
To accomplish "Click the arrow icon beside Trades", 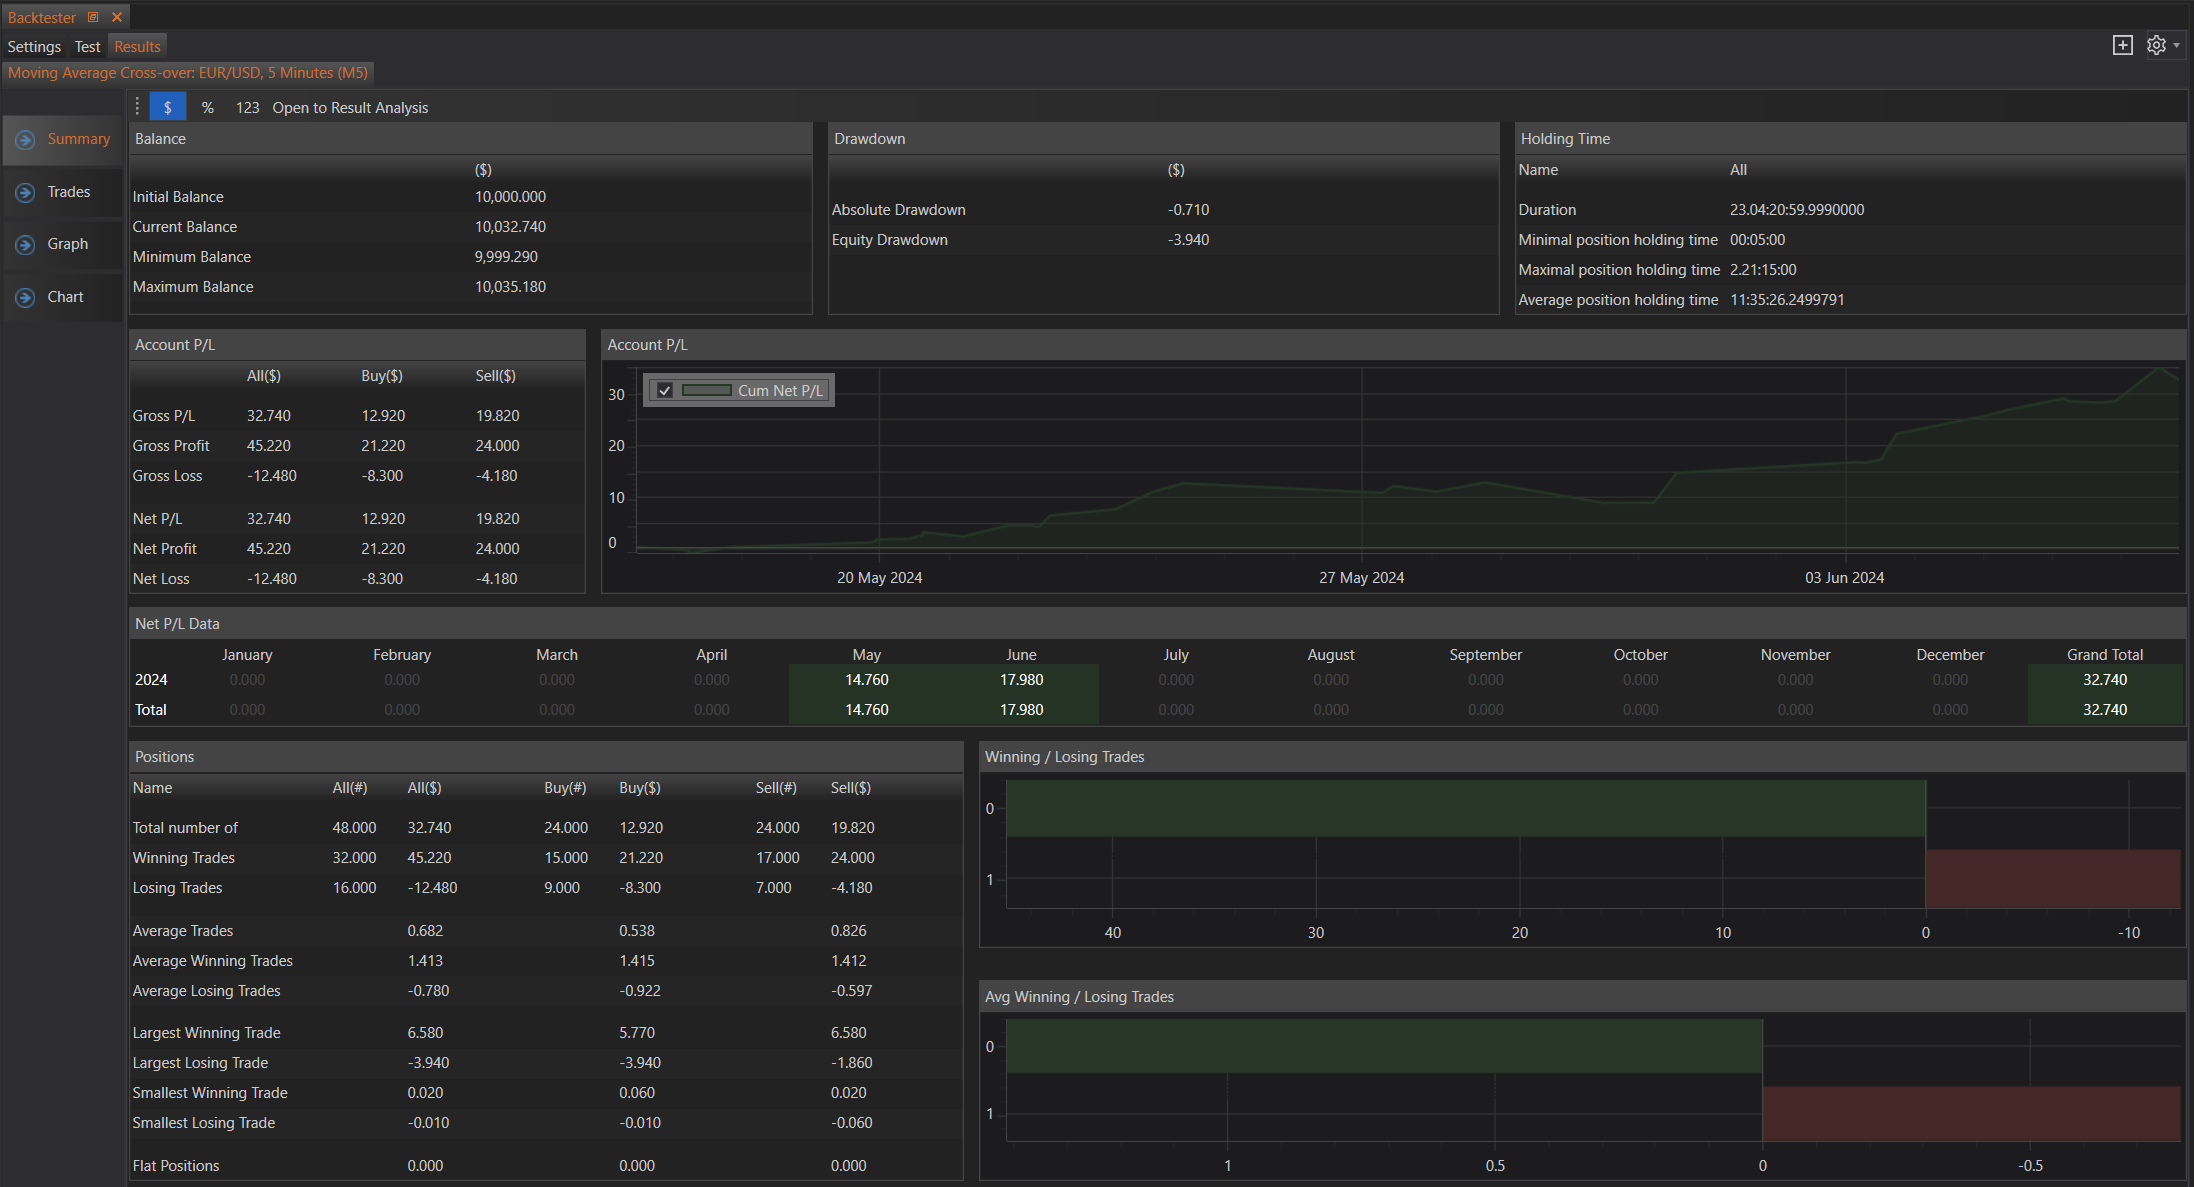I will pyautogui.click(x=26, y=192).
